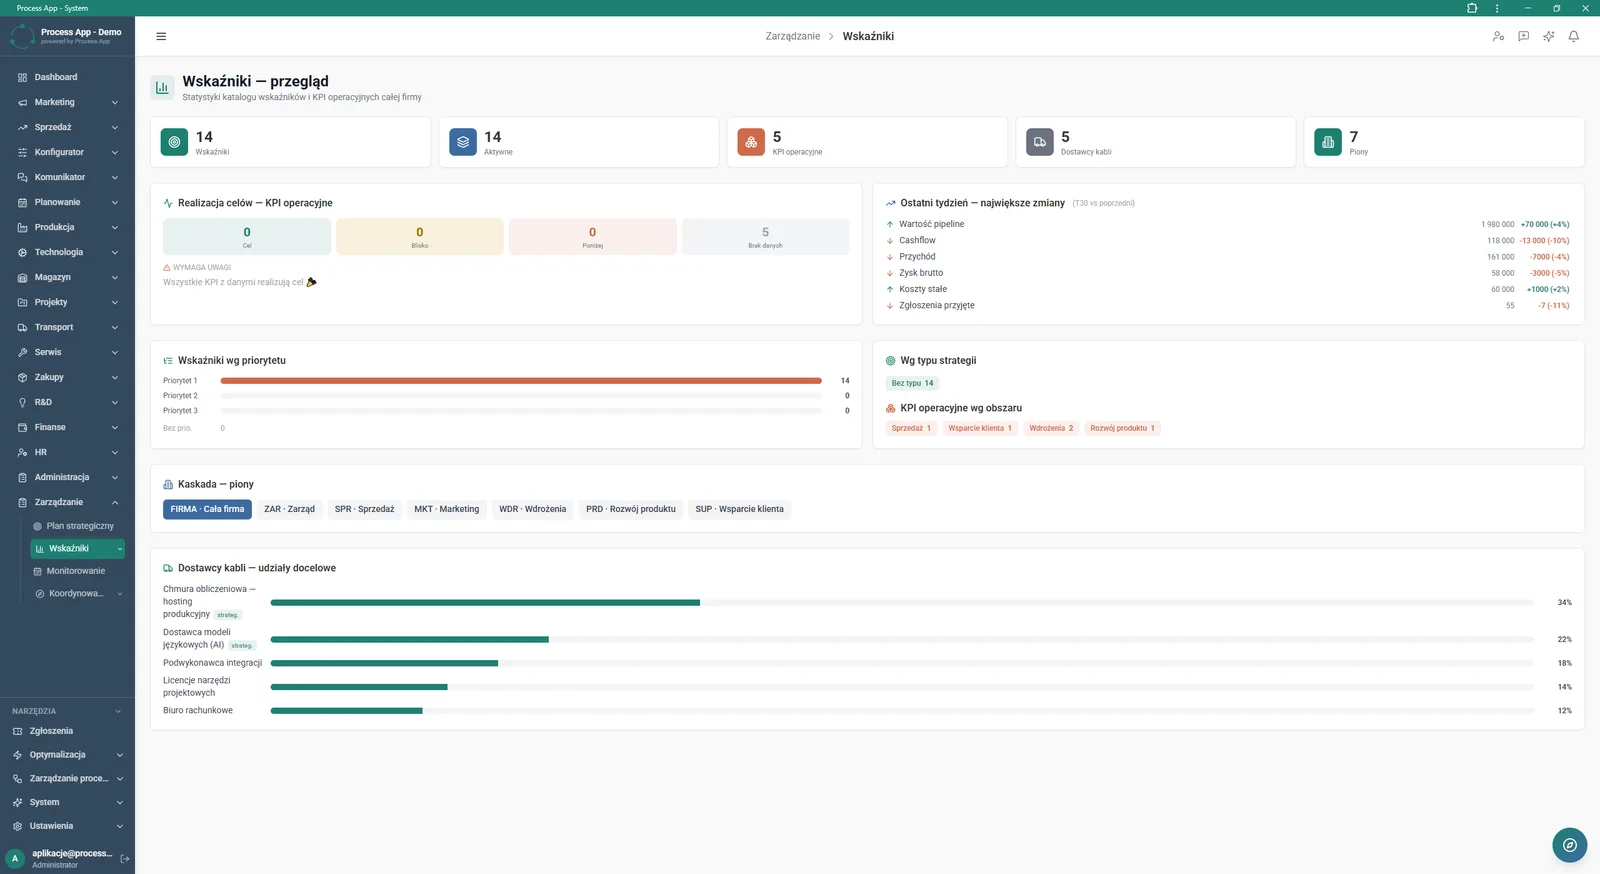Expand the Finanse sidebar section

(x=67, y=427)
